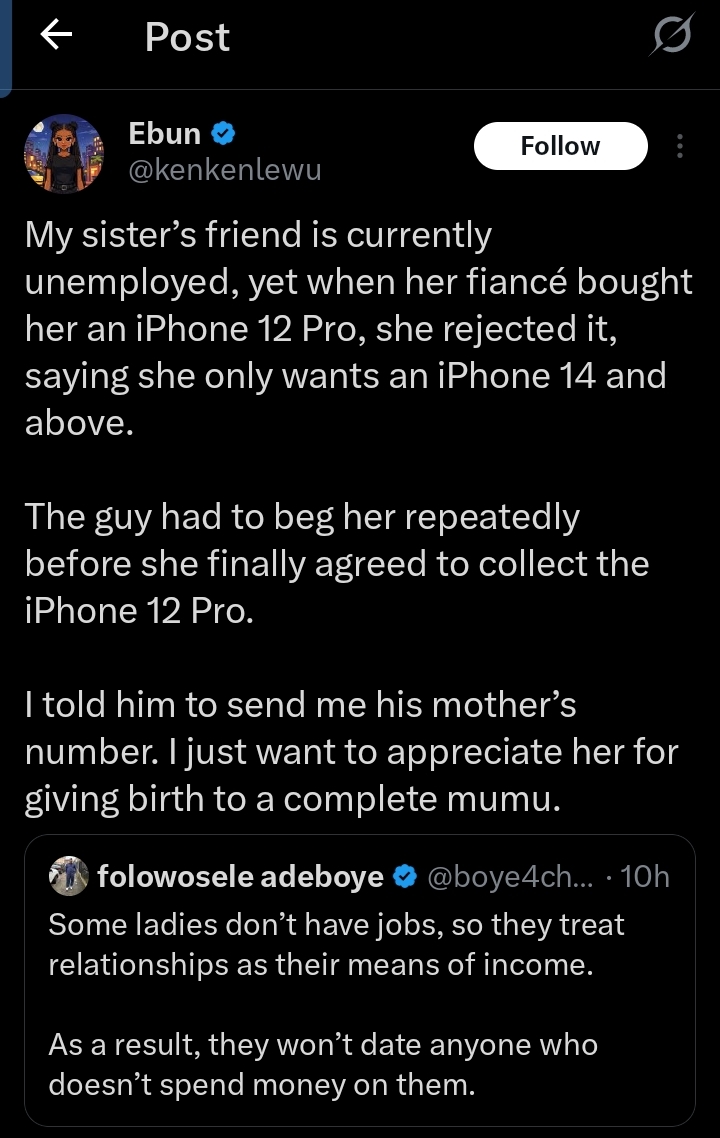Screen dimensions: 720x1138
Task: Tap the back arrow to go back
Action: click(57, 37)
